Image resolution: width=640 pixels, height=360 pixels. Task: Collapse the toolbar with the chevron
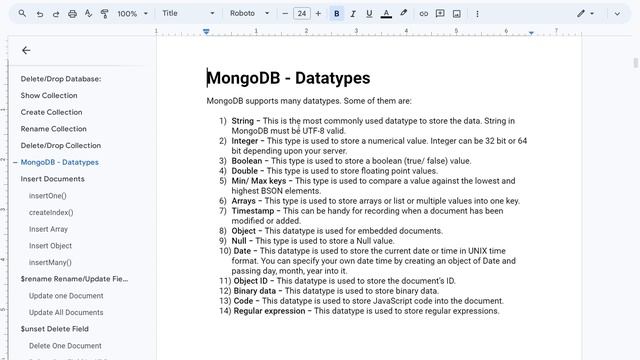click(617, 13)
